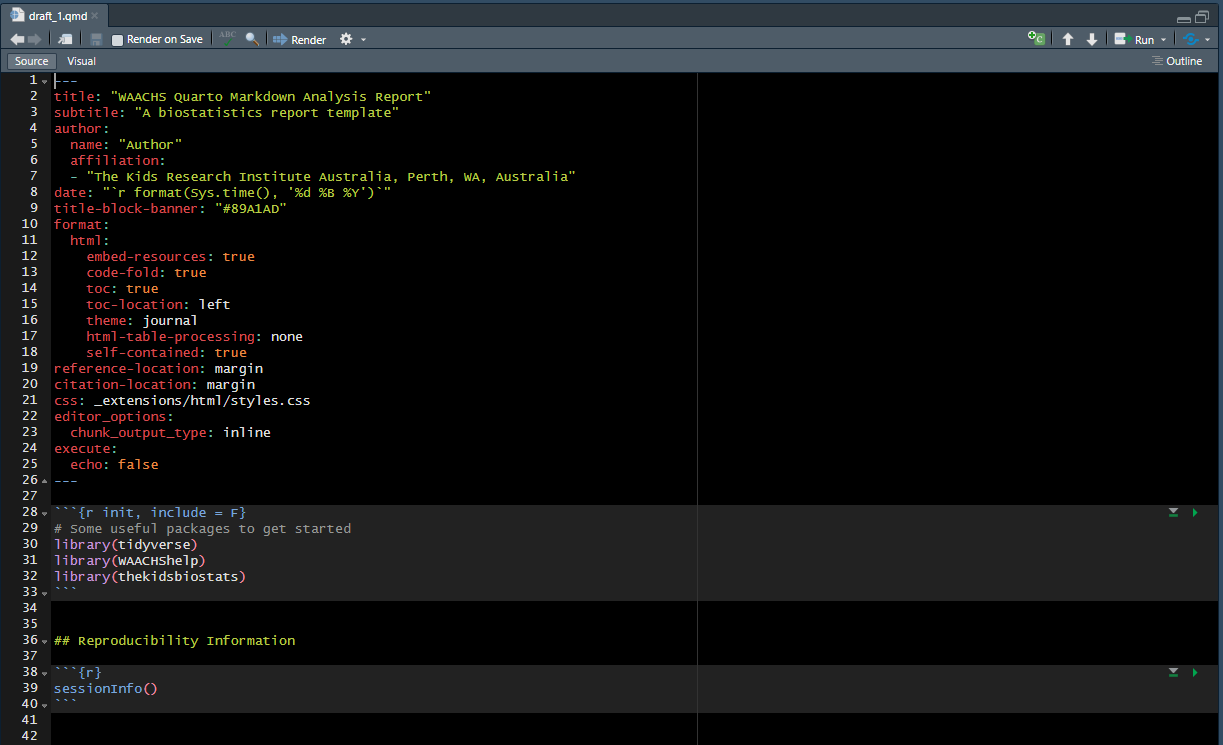Open publish dropdown arrow
This screenshot has width=1223, height=745.
pos(1207,40)
